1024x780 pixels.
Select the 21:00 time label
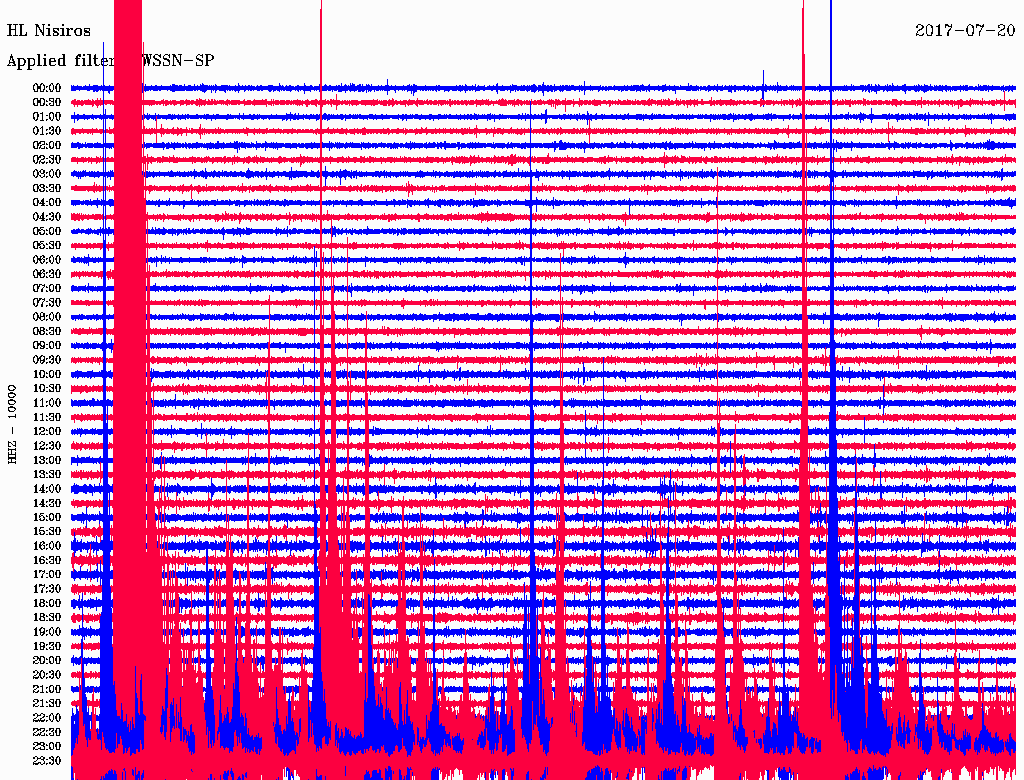(x=47, y=689)
